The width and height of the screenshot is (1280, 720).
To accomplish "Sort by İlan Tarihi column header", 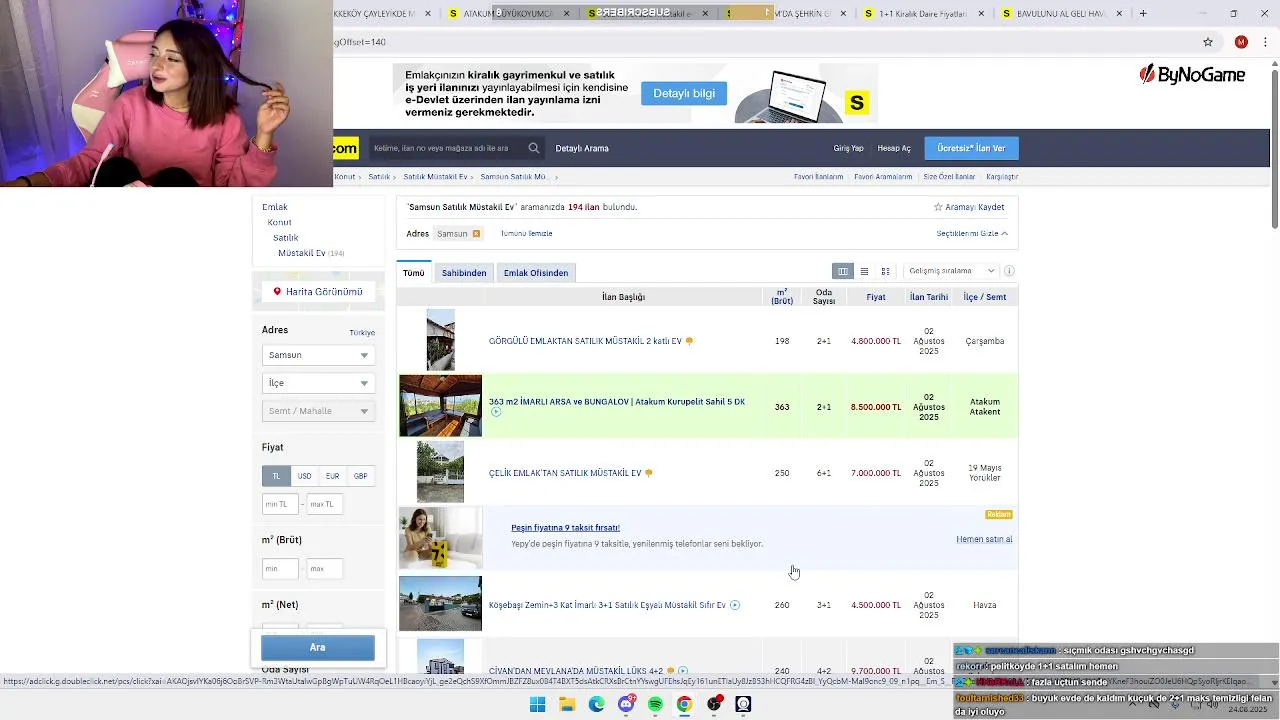I will (x=929, y=297).
